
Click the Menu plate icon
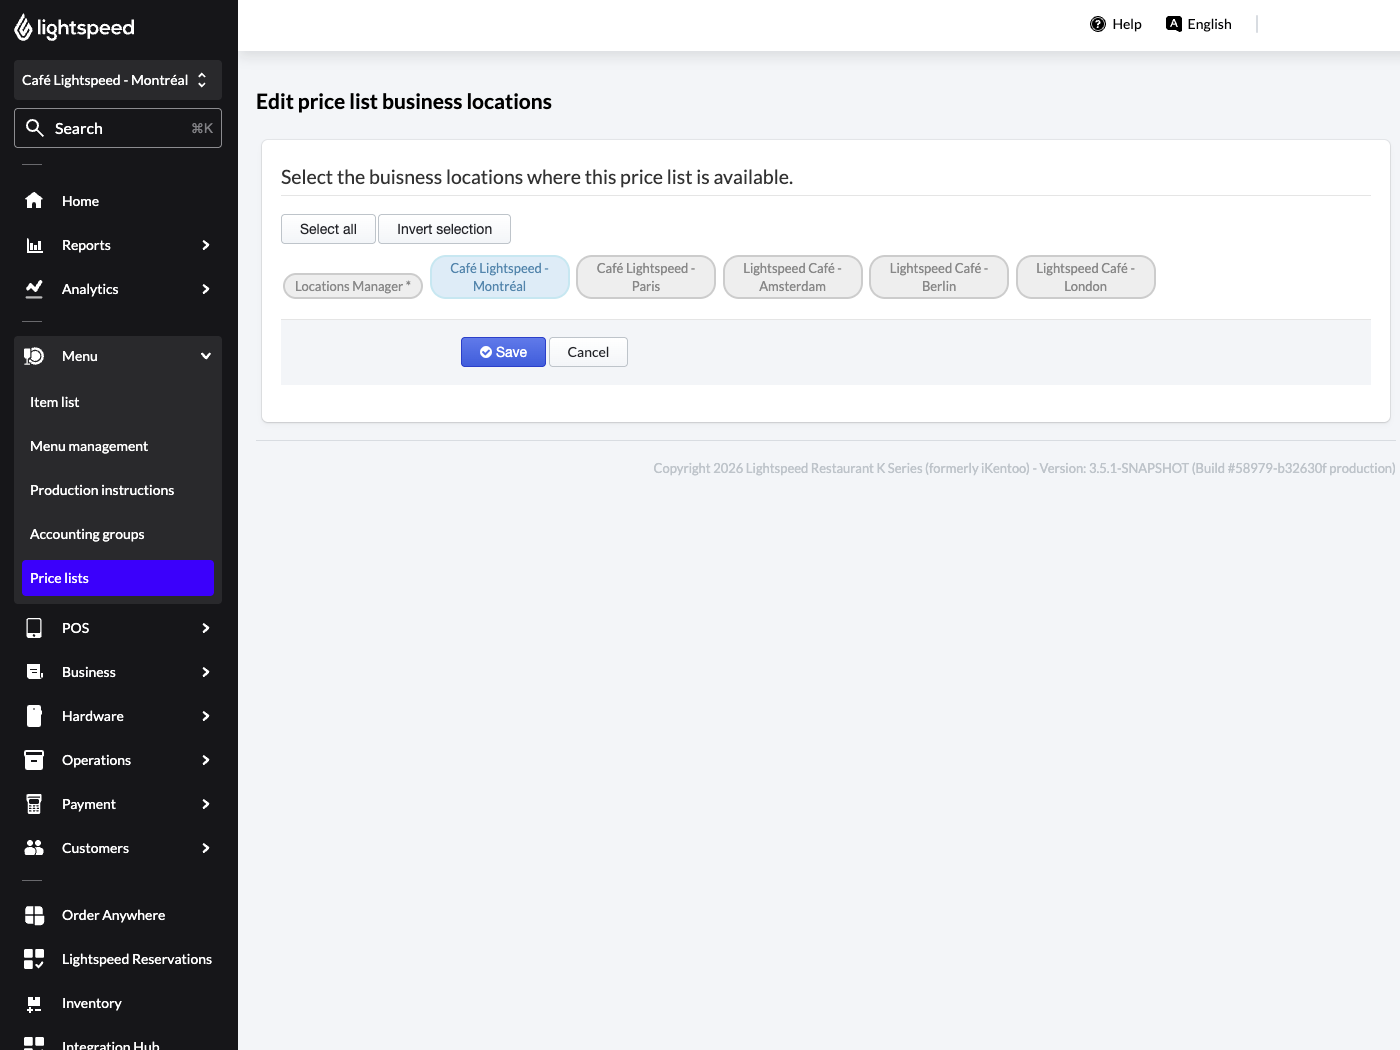[x=34, y=356]
